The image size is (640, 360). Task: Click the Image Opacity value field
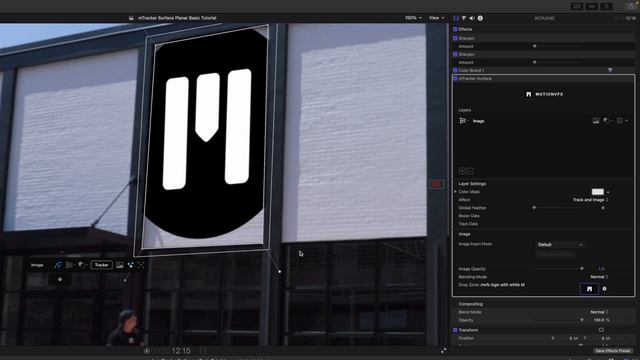point(601,269)
